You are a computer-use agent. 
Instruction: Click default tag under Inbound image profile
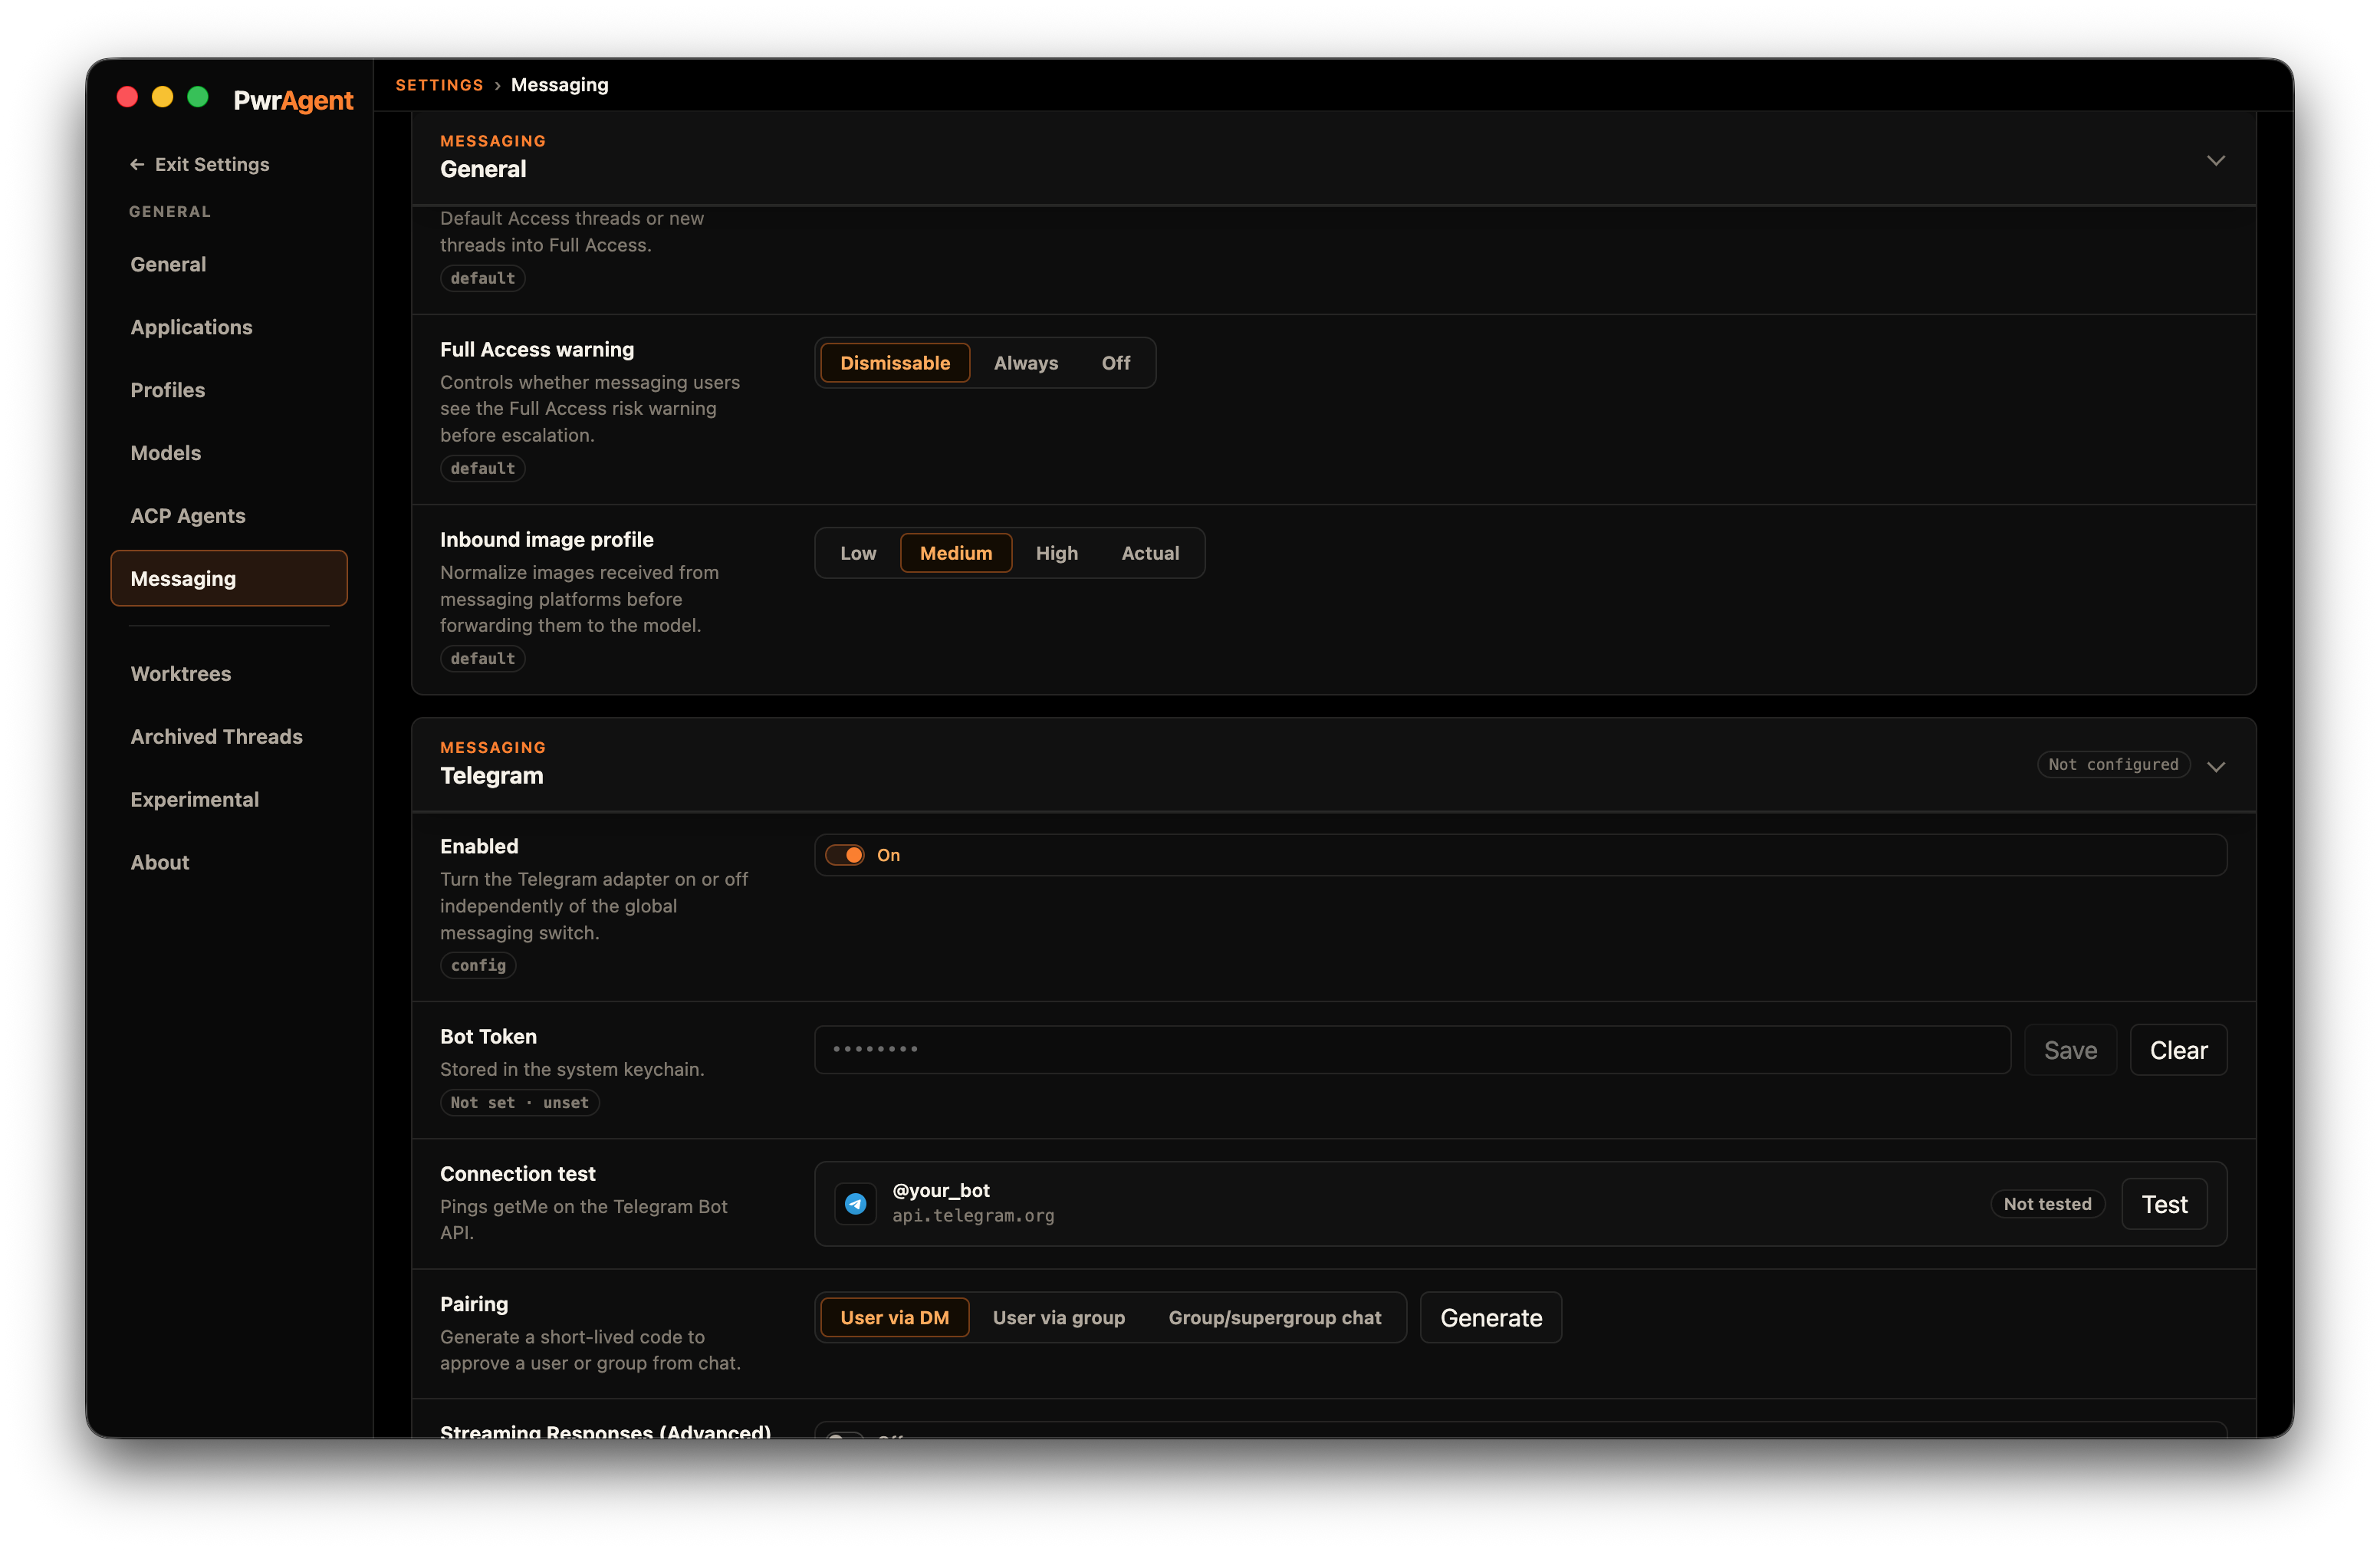point(482,659)
